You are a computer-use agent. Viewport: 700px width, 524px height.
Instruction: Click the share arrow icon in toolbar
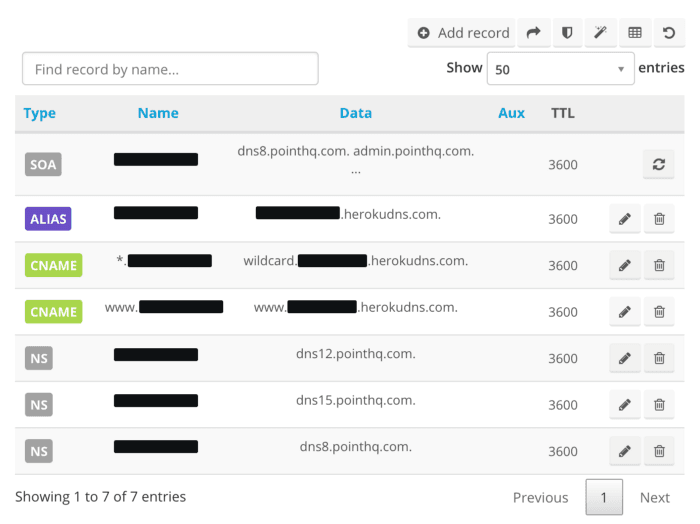click(533, 33)
